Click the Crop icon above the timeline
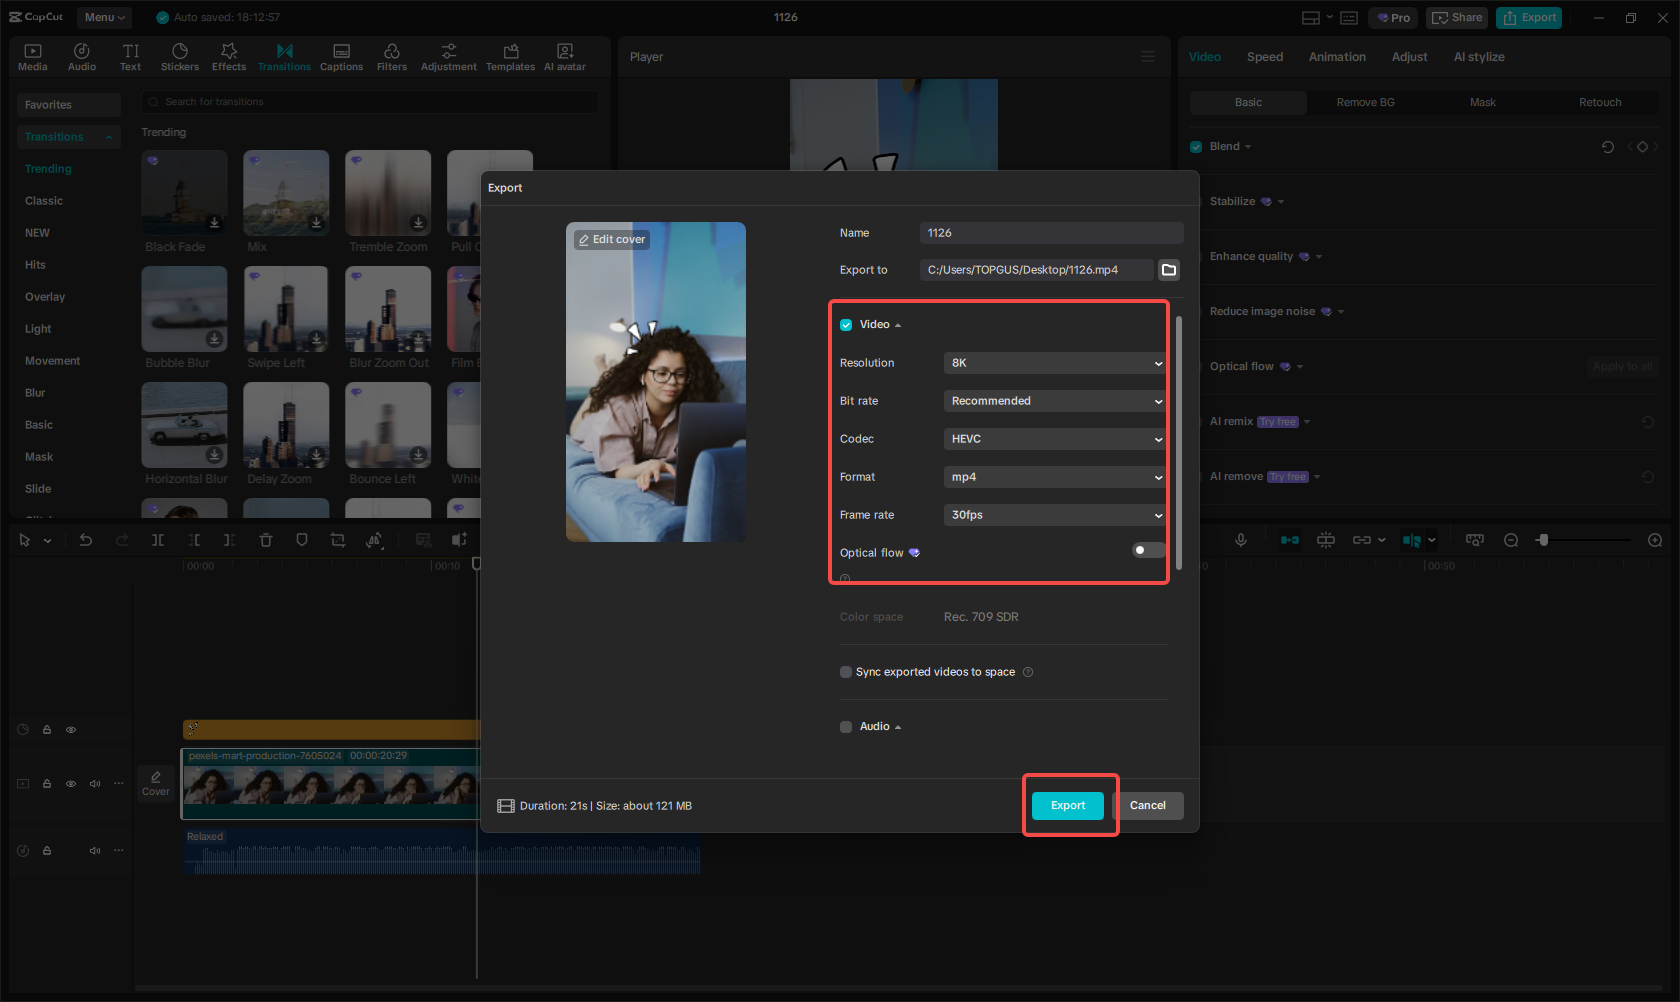 pos(338,540)
